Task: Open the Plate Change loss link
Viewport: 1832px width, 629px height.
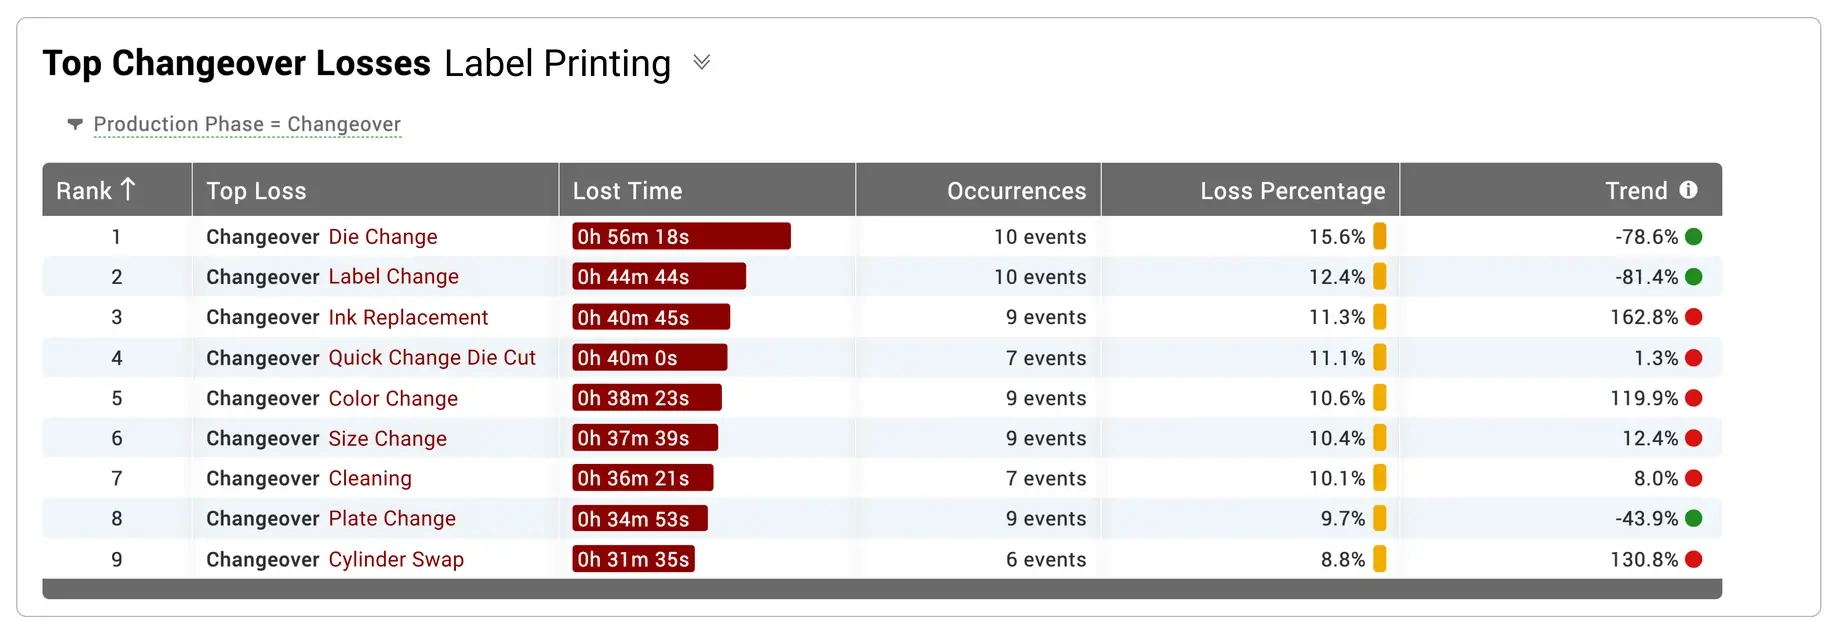Action: 392,518
